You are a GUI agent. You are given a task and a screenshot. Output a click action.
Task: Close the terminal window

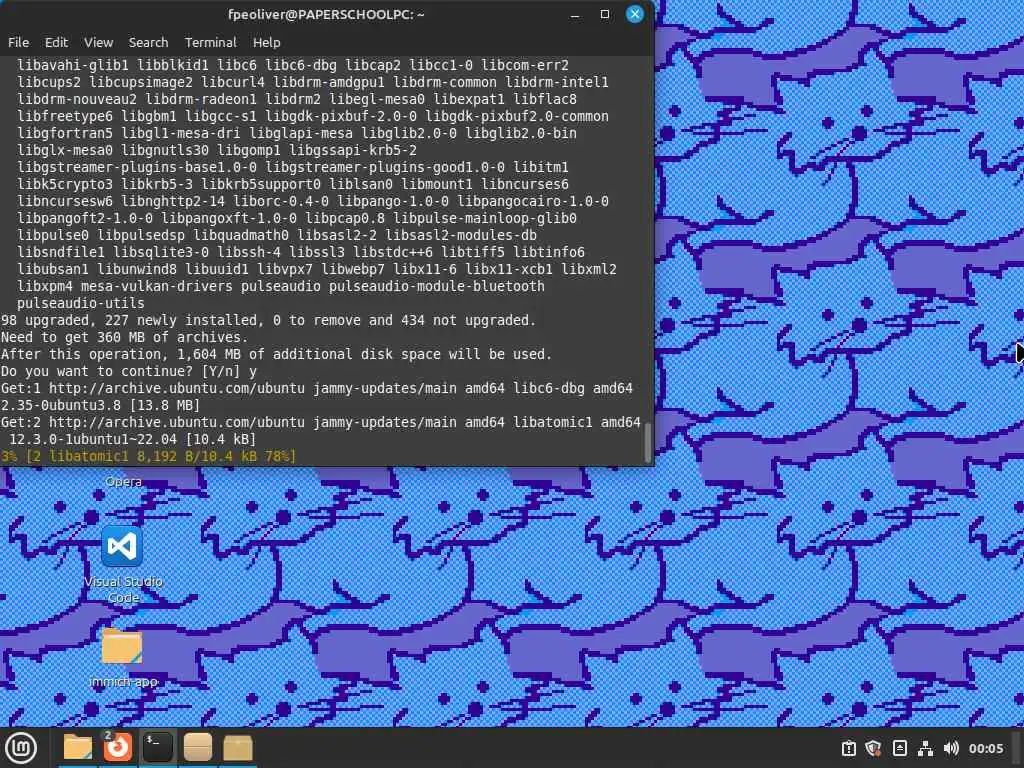point(635,14)
